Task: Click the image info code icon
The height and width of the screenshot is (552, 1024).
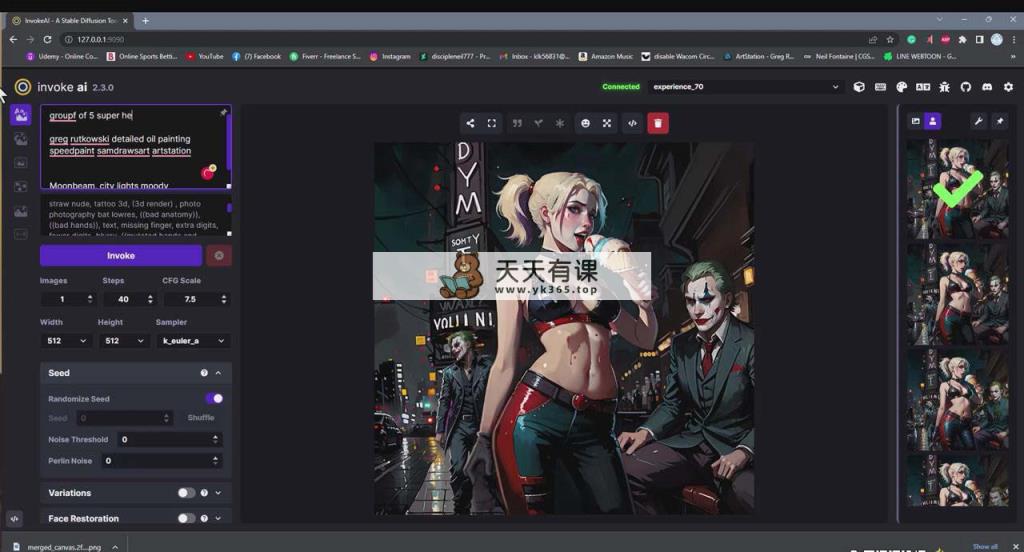Action: [x=632, y=123]
